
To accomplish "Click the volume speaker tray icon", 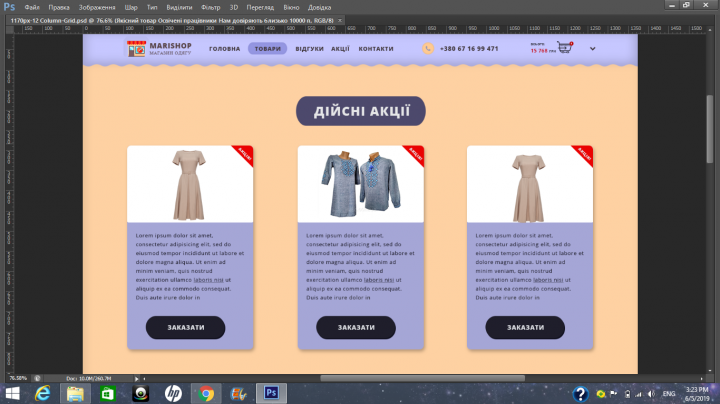I will click(651, 394).
